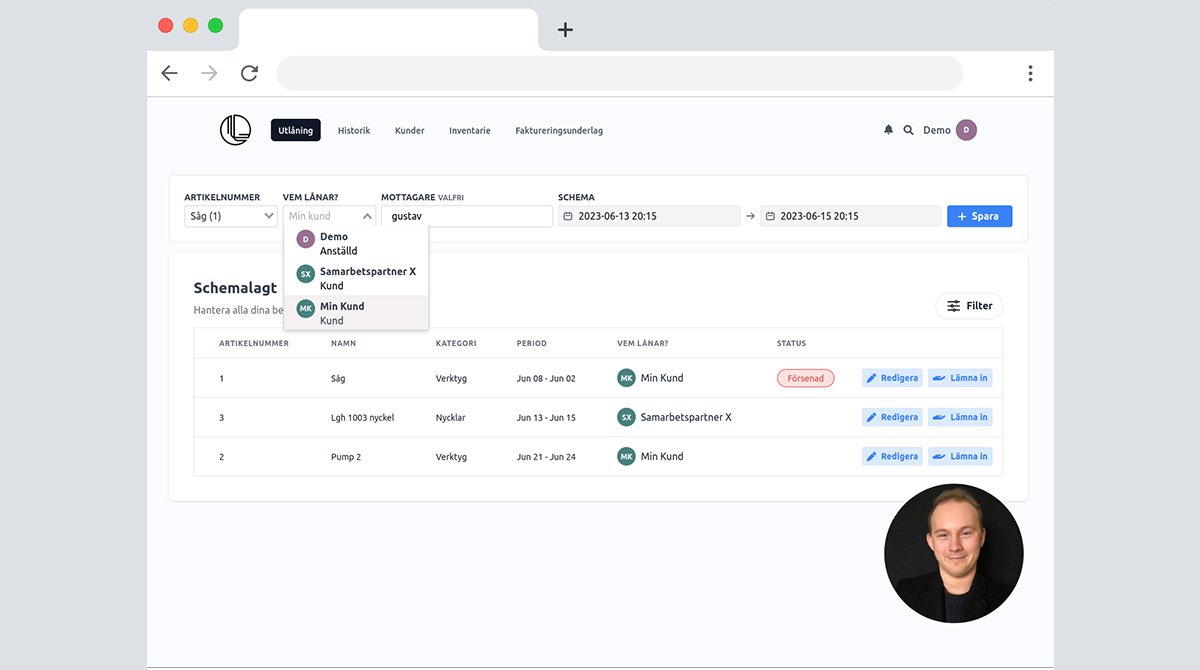Viewport: 1200px width, 670px height.
Task: Open the Faktureringsunderlag menu item
Action: point(558,131)
